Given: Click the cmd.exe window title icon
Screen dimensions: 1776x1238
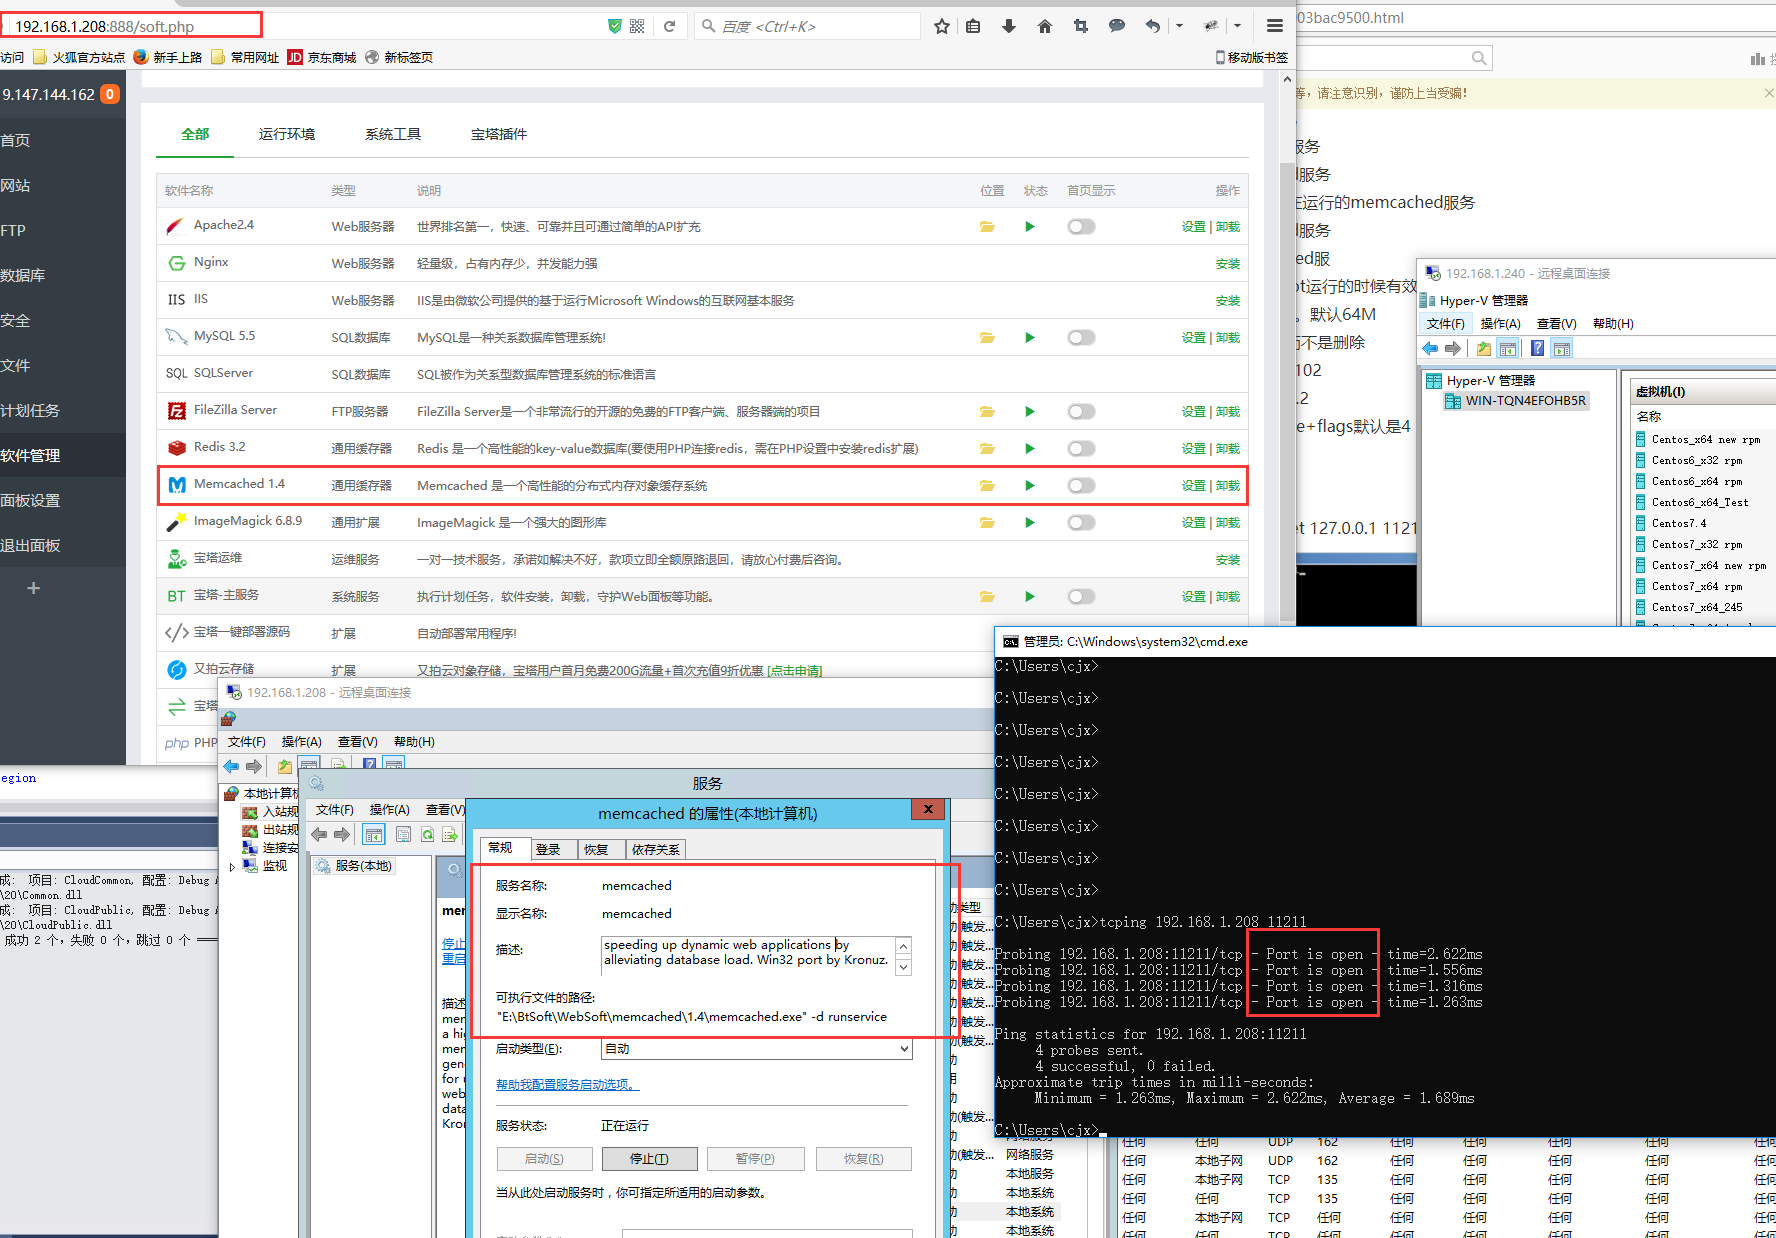Looking at the screenshot, I should pyautogui.click(x=1010, y=642).
